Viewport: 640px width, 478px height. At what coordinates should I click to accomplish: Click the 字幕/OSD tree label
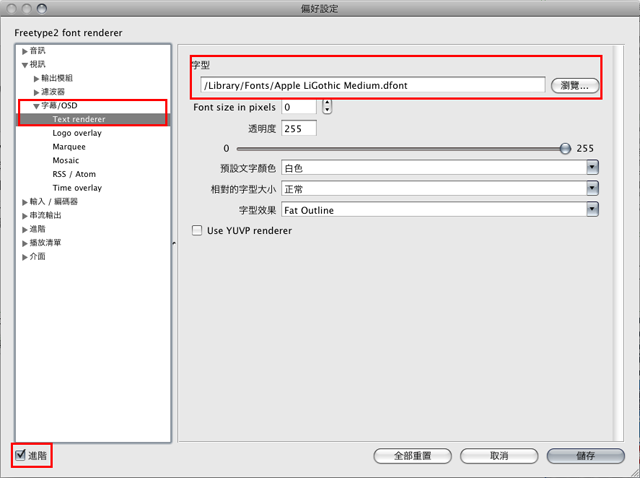click(x=59, y=106)
